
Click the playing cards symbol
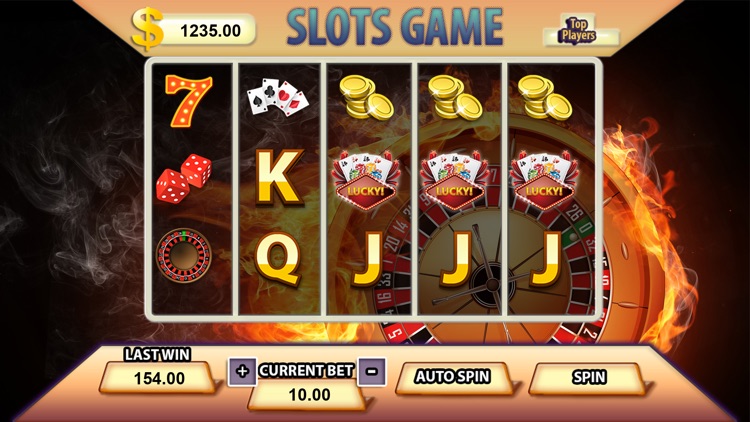pos(277,97)
